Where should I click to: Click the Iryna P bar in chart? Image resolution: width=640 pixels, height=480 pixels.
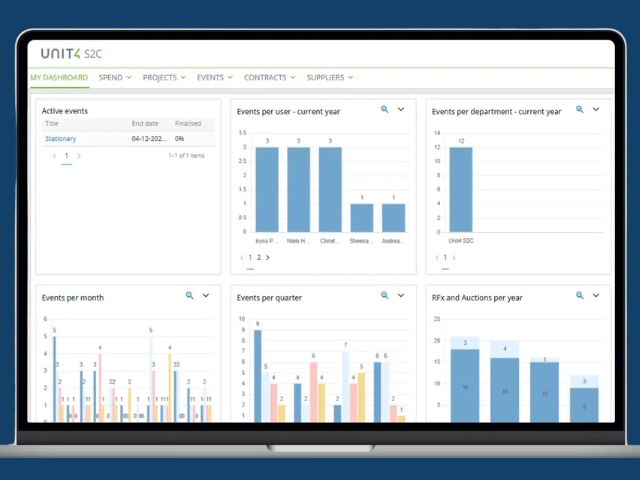267,190
